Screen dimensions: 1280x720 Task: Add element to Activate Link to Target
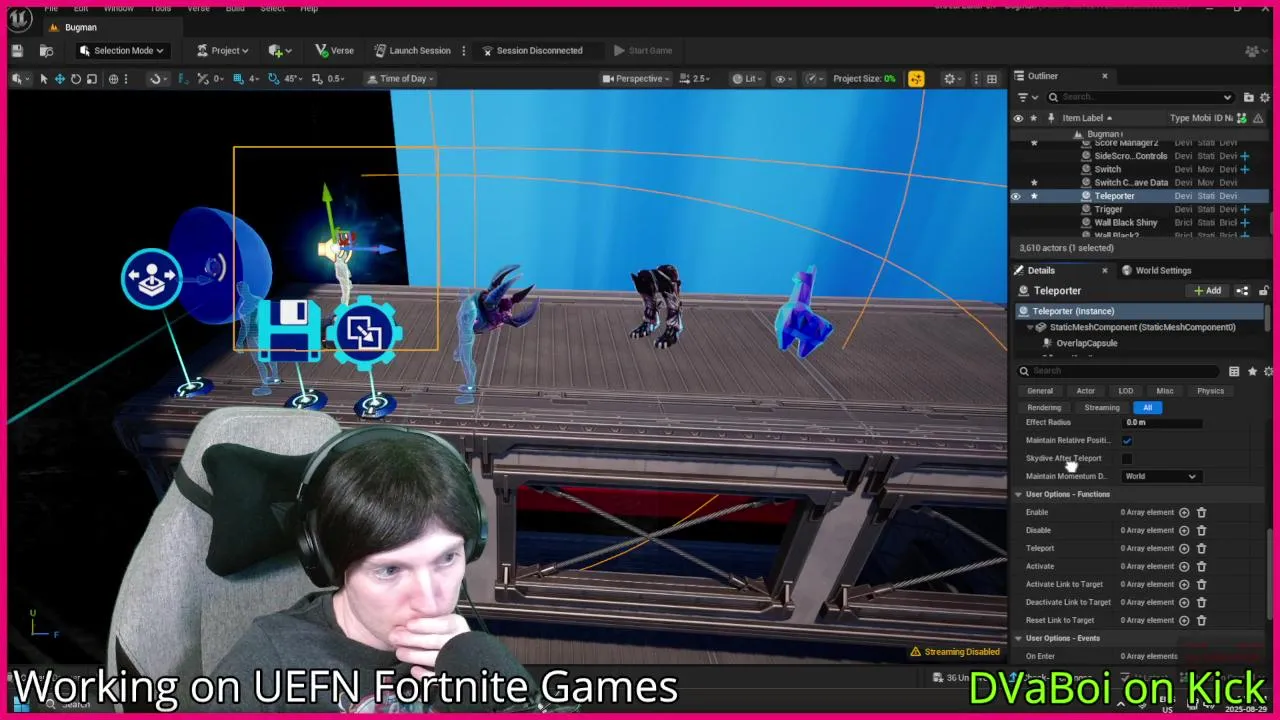(1184, 584)
